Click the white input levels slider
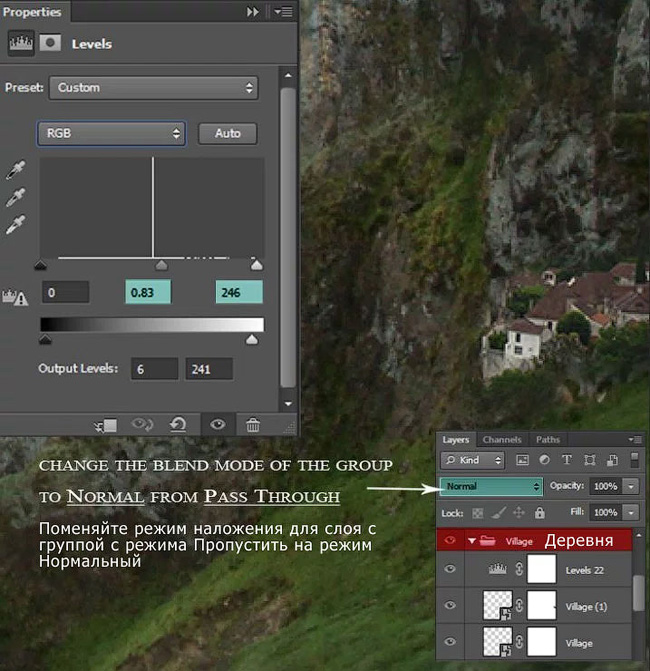650x671 pixels. pos(256,265)
